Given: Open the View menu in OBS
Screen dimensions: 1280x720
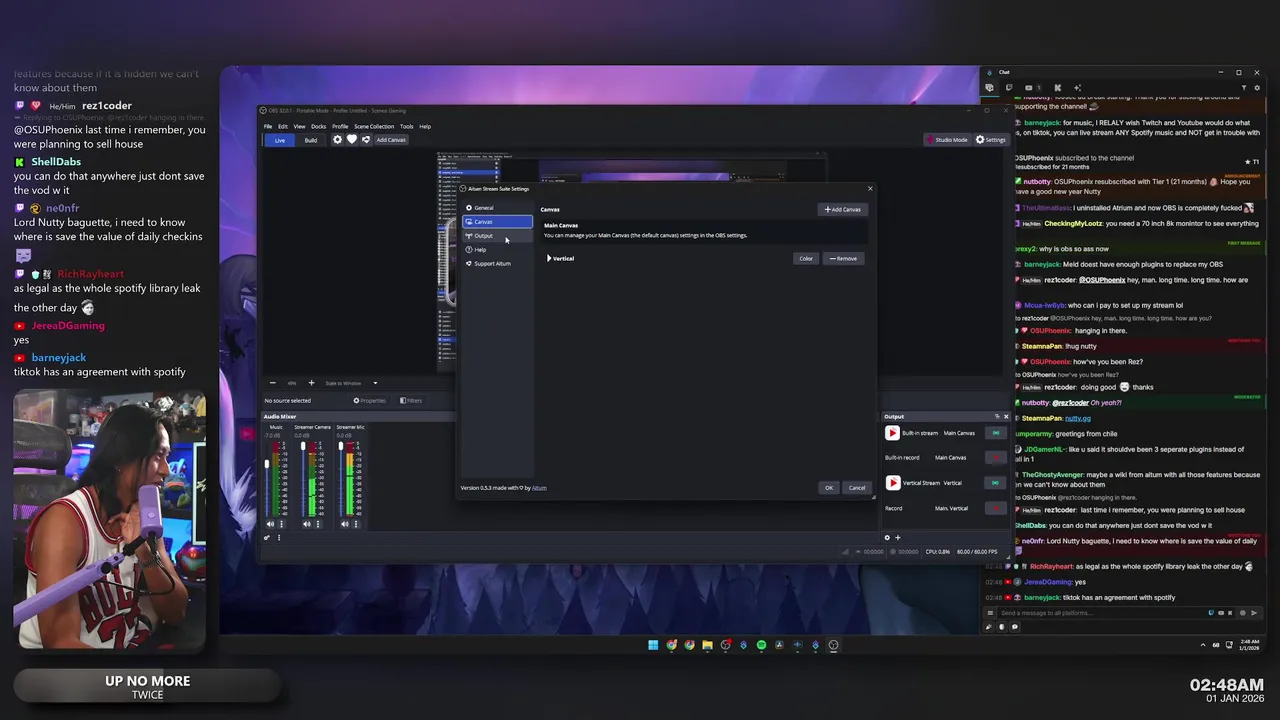Looking at the screenshot, I should tap(299, 126).
